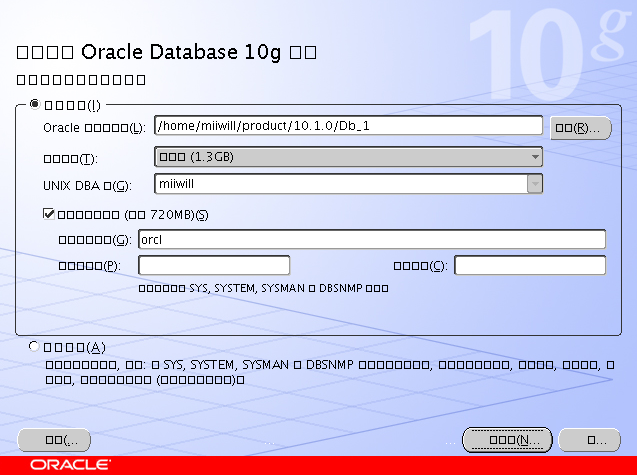Click the ORACLE logo in red bar

[x=70, y=464]
